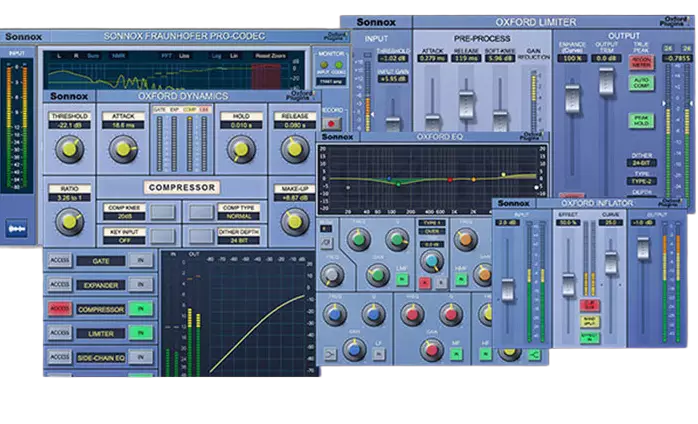This screenshot has width=698, height=424.
Task: Open the EQ Type selector display
Action: (x=431, y=223)
